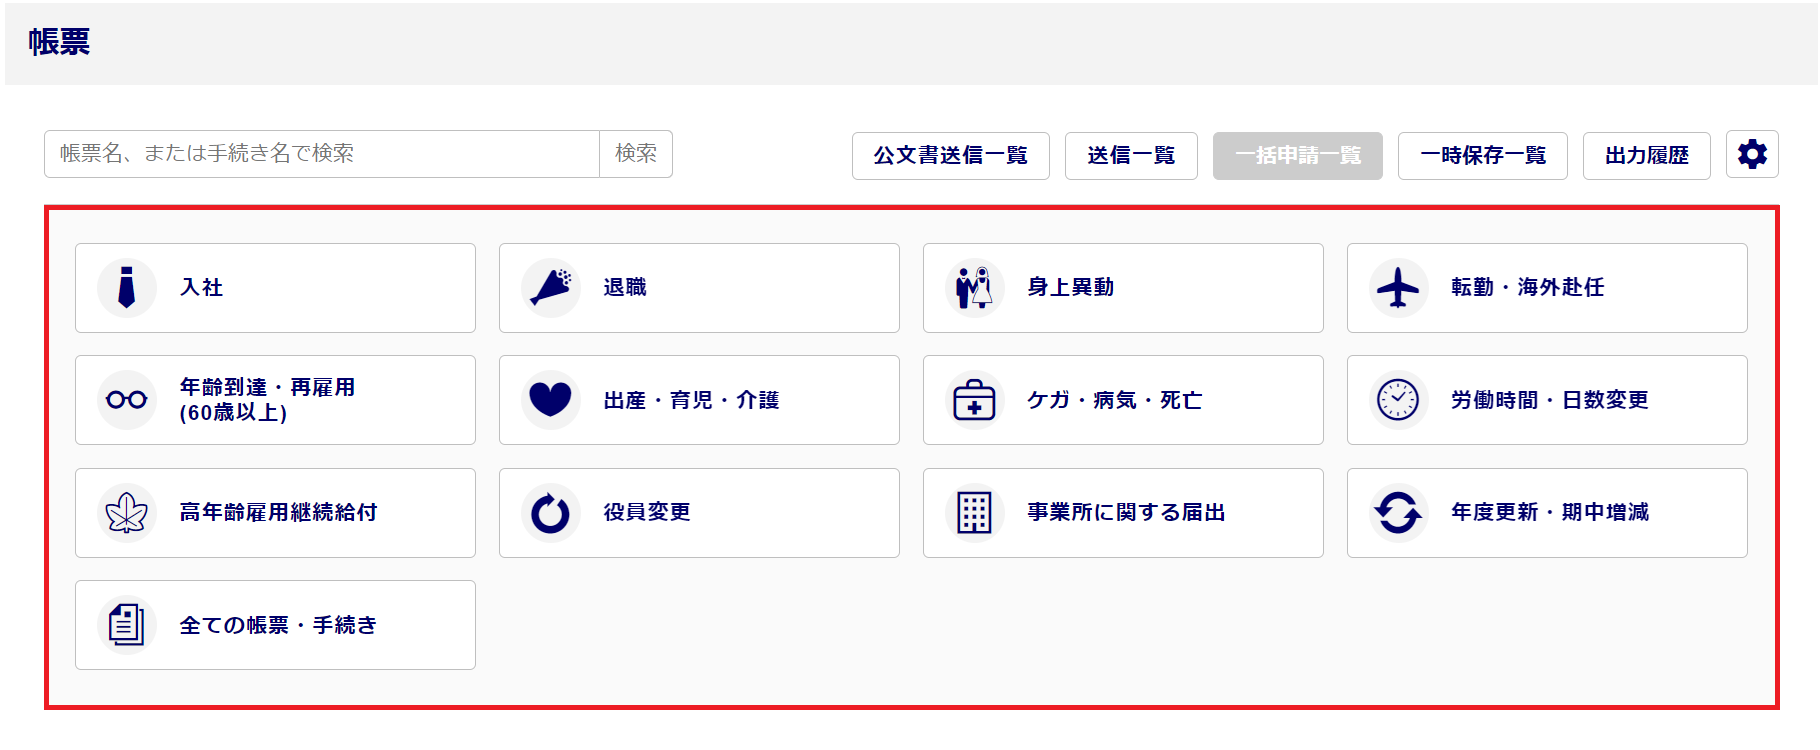Click the first-aid kit icon for ケガ・病気・死亡

click(975, 400)
